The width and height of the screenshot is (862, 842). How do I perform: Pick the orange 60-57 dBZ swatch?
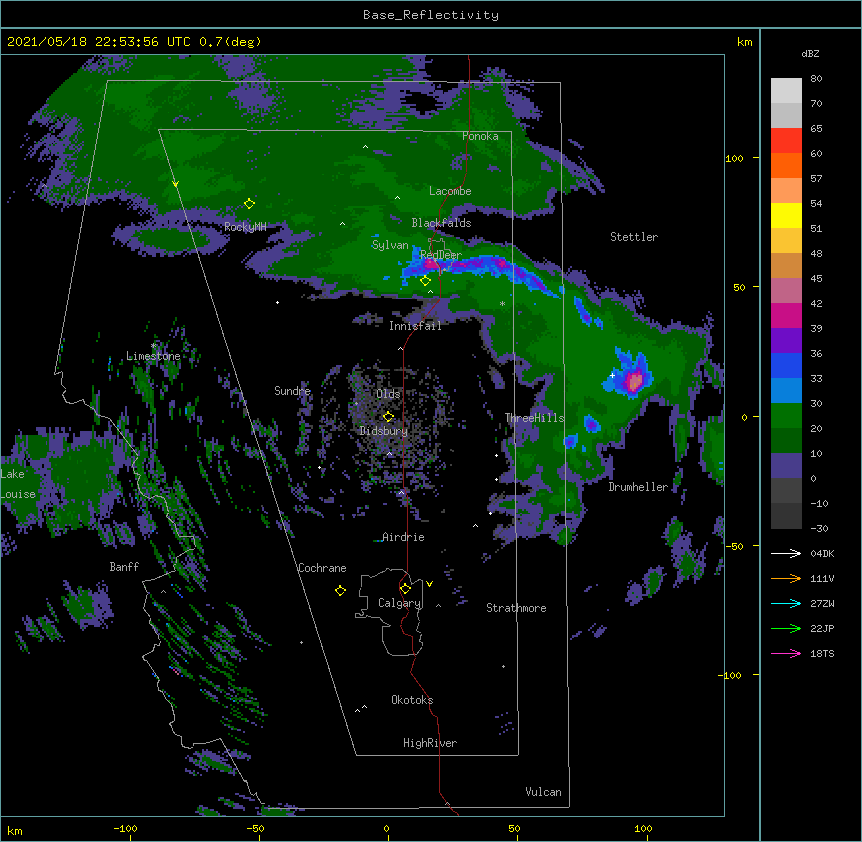786,165
